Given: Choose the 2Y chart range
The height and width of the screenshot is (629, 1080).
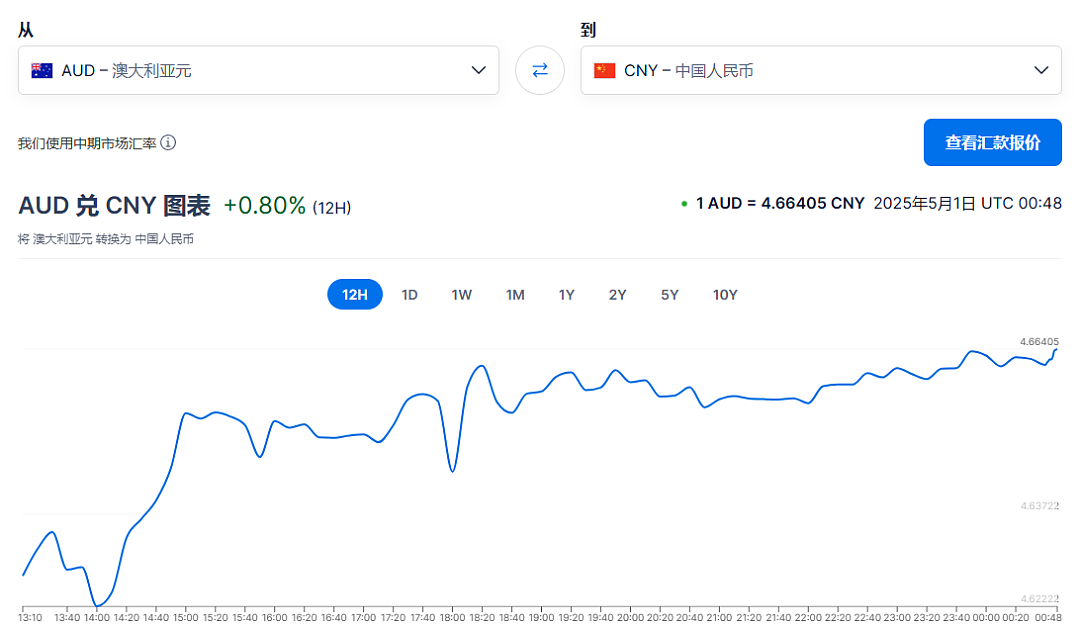Looking at the screenshot, I should point(618,295).
